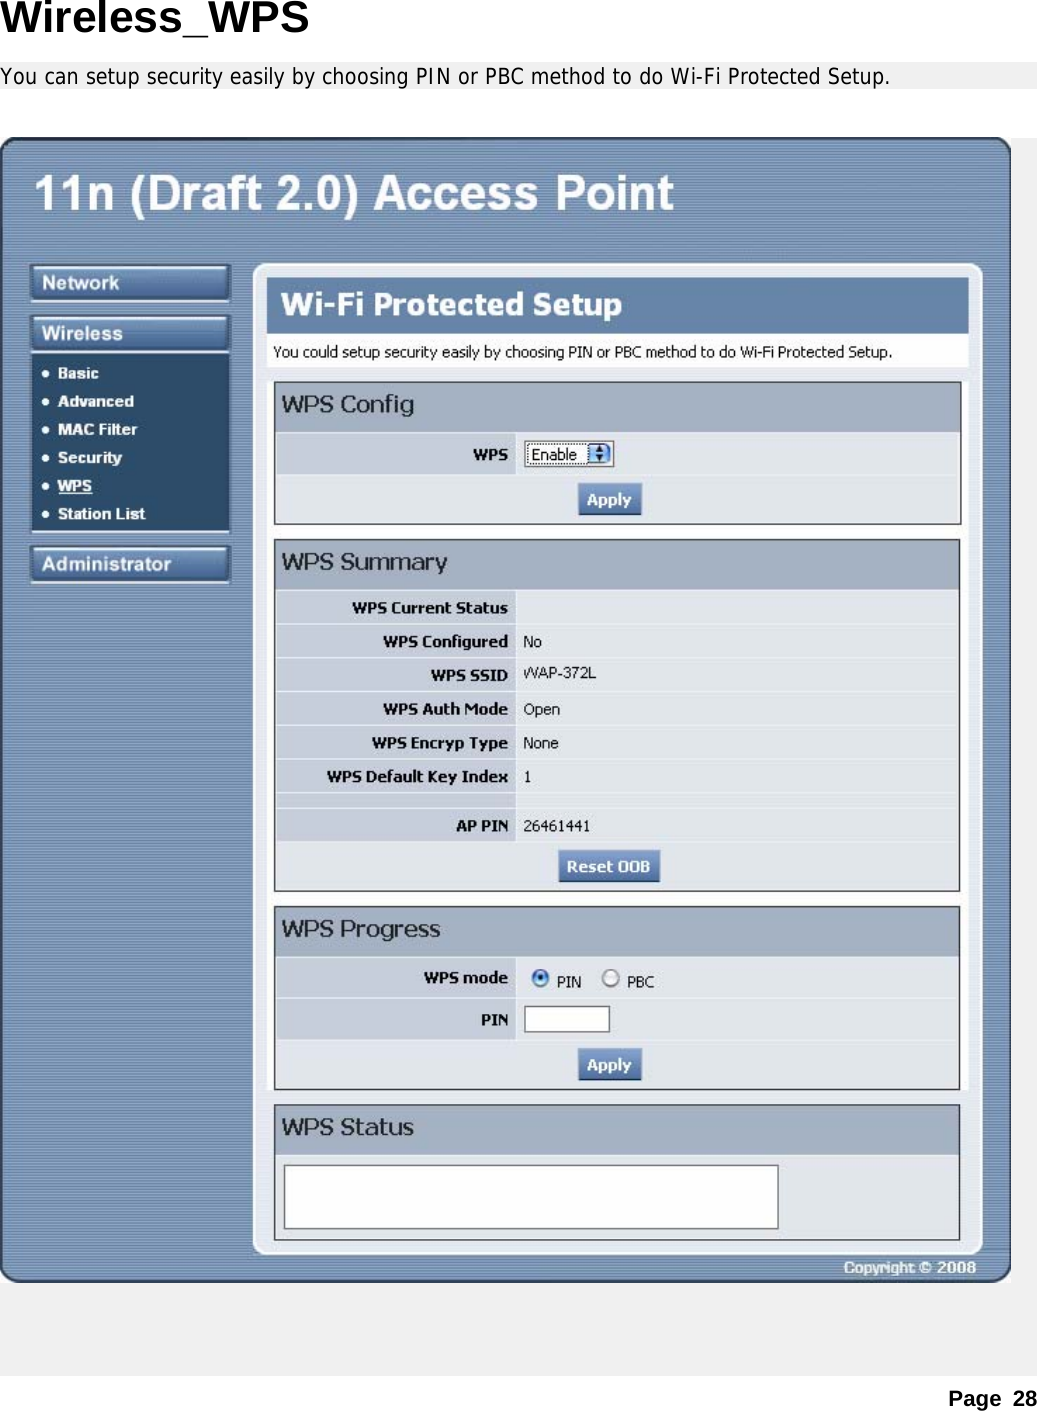Screen dimensions: 1037x1411
Task: Click the Wi-Fi Protected Setup heading
Action: coord(451,304)
